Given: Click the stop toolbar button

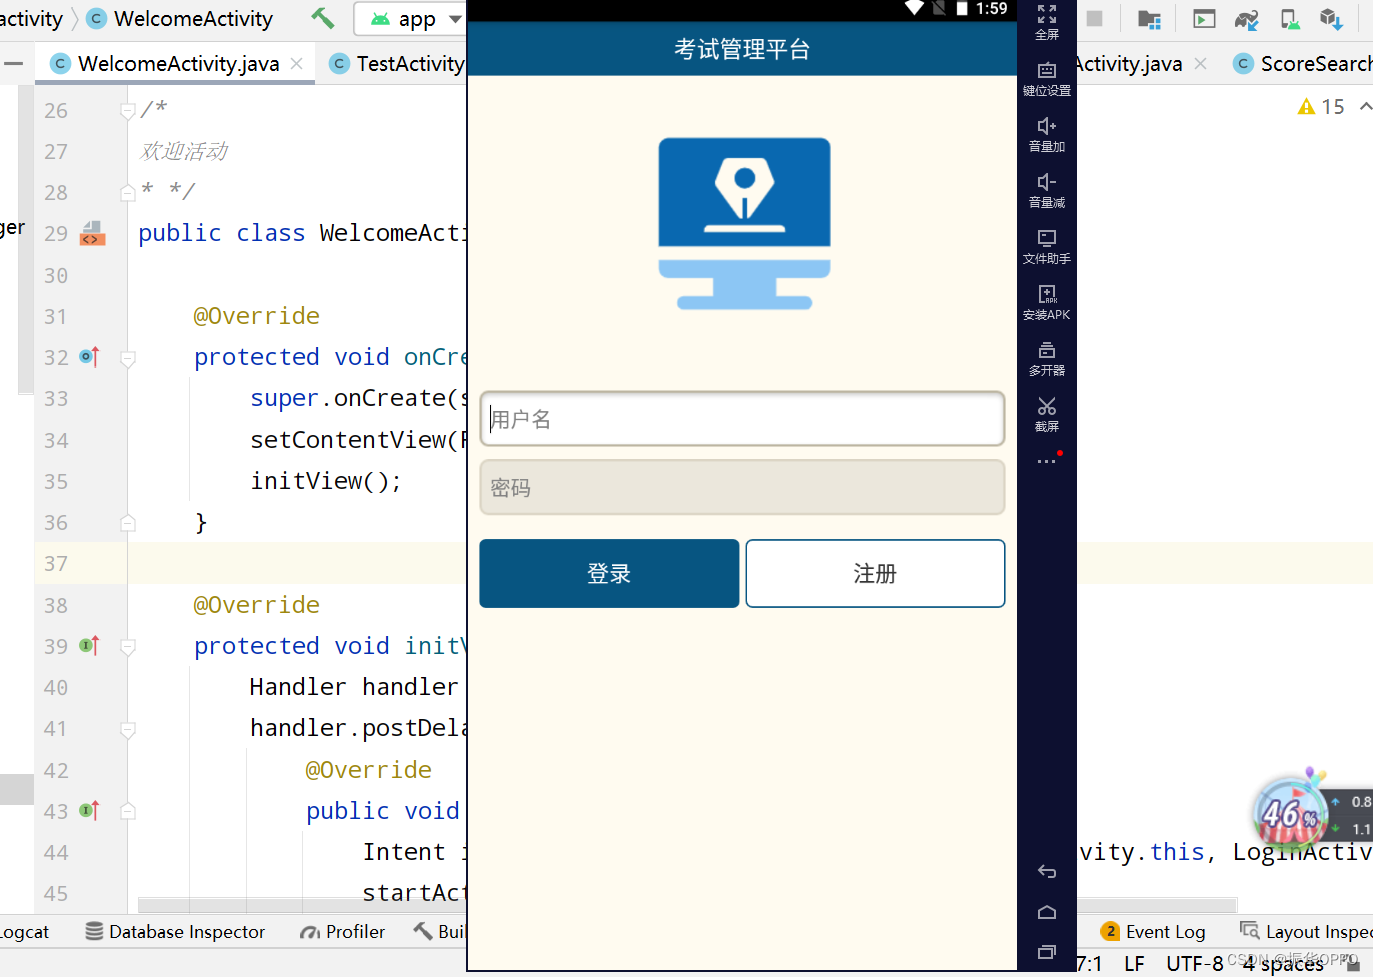Looking at the screenshot, I should pyautogui.click(x=1094, y=18).
